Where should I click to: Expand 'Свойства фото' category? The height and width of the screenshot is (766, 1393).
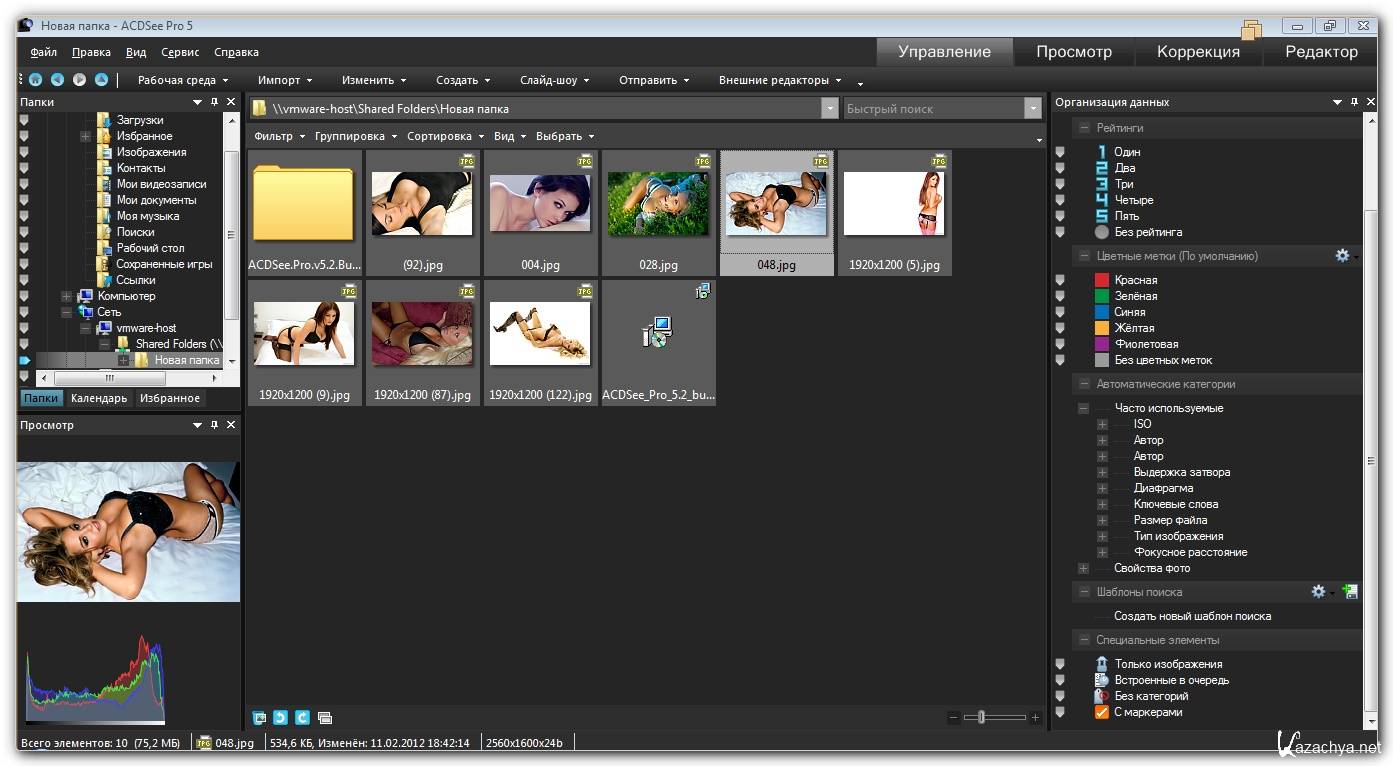click(x=1083, y=568)
